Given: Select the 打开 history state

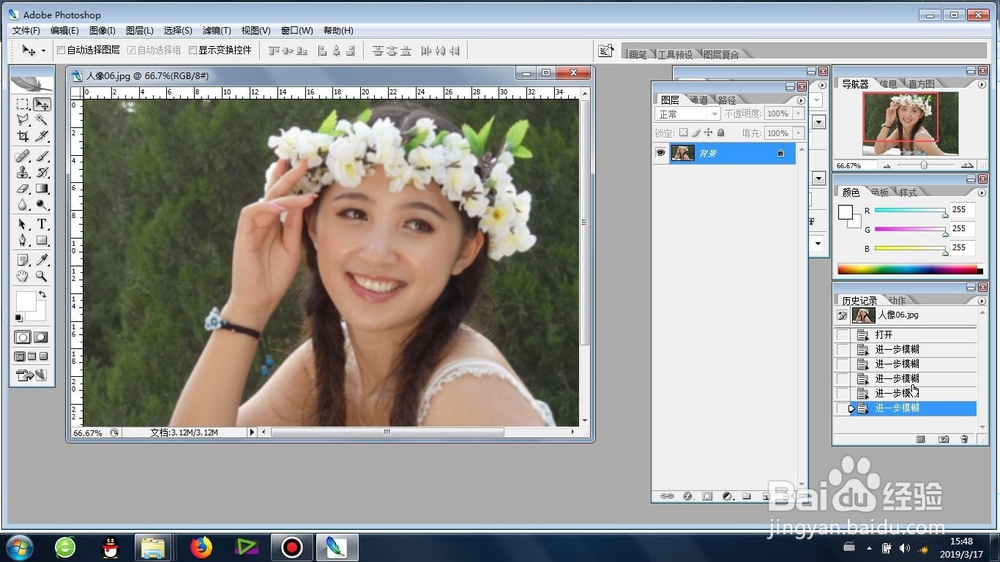Looking at the screenshot, I should coord(906,335).
